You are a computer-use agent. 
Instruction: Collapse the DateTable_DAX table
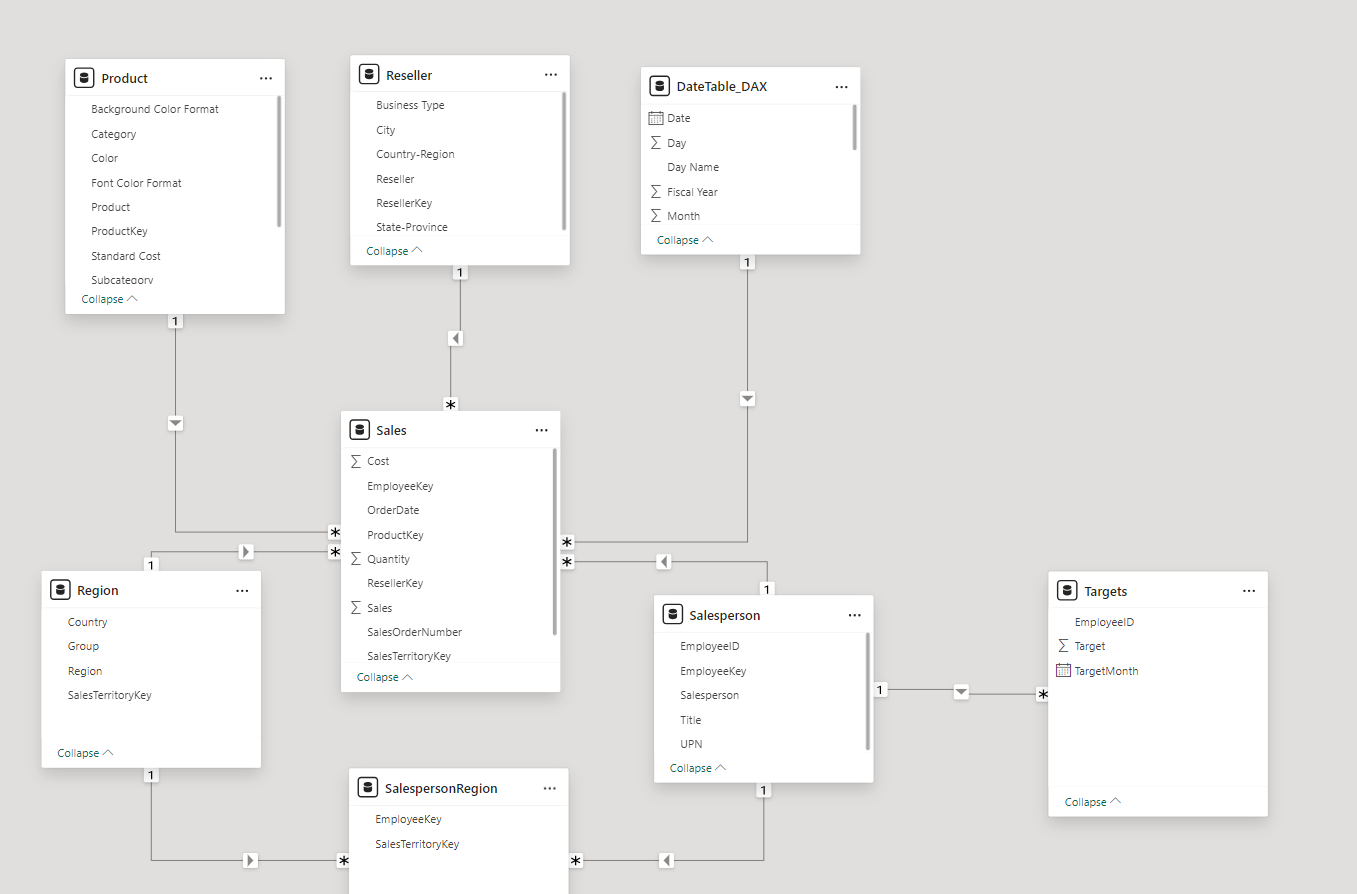[686, 240]
